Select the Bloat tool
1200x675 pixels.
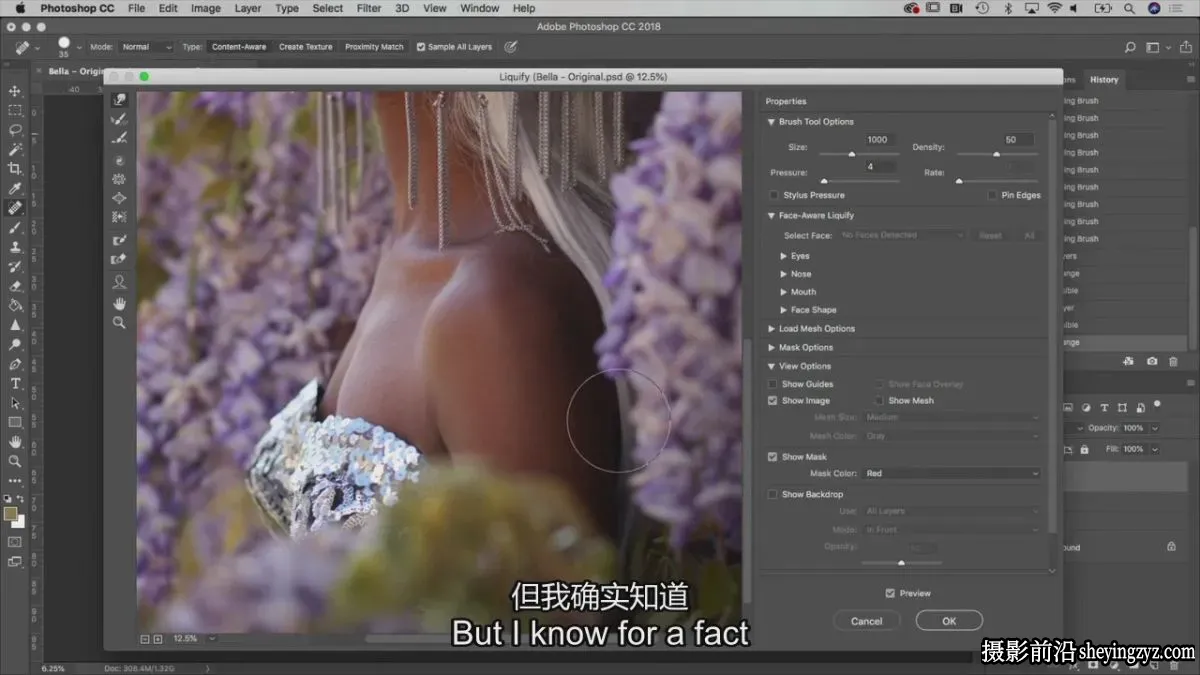tap(119, 198)
